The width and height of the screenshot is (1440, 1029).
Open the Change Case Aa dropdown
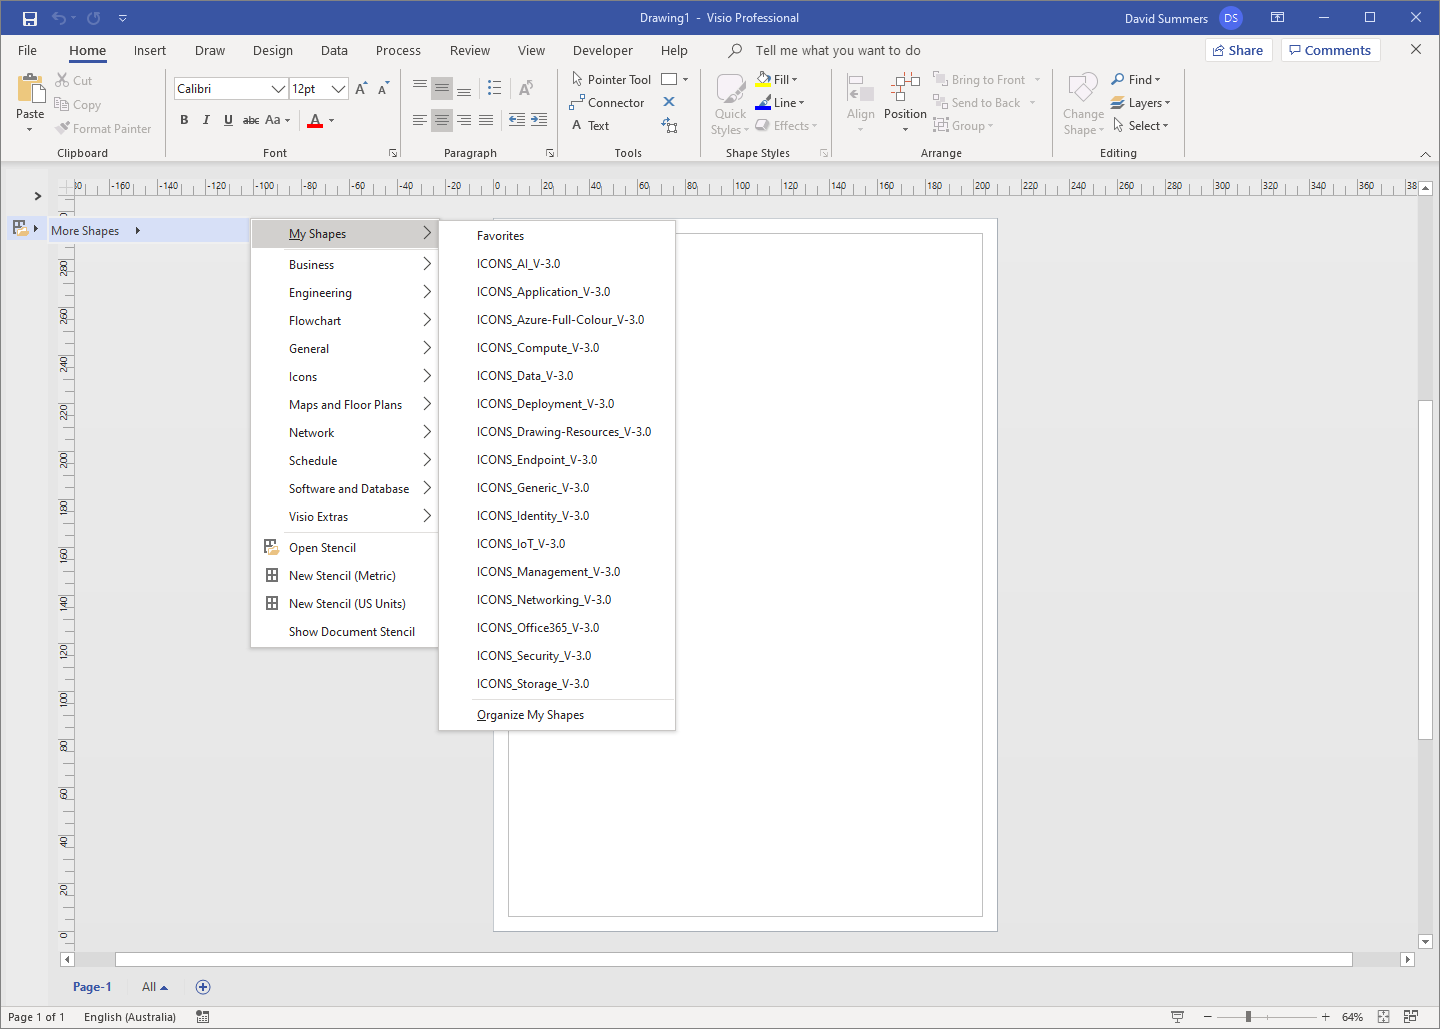[277, 120]
